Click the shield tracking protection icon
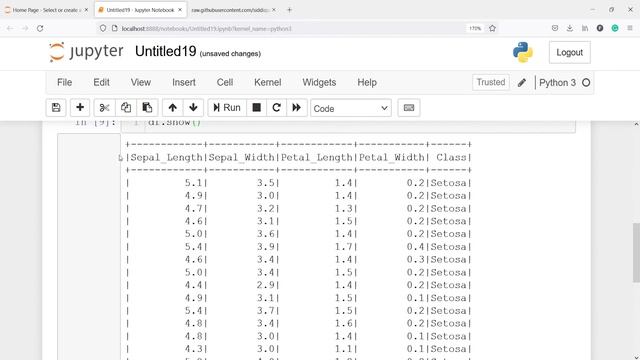 pos(103,29)
